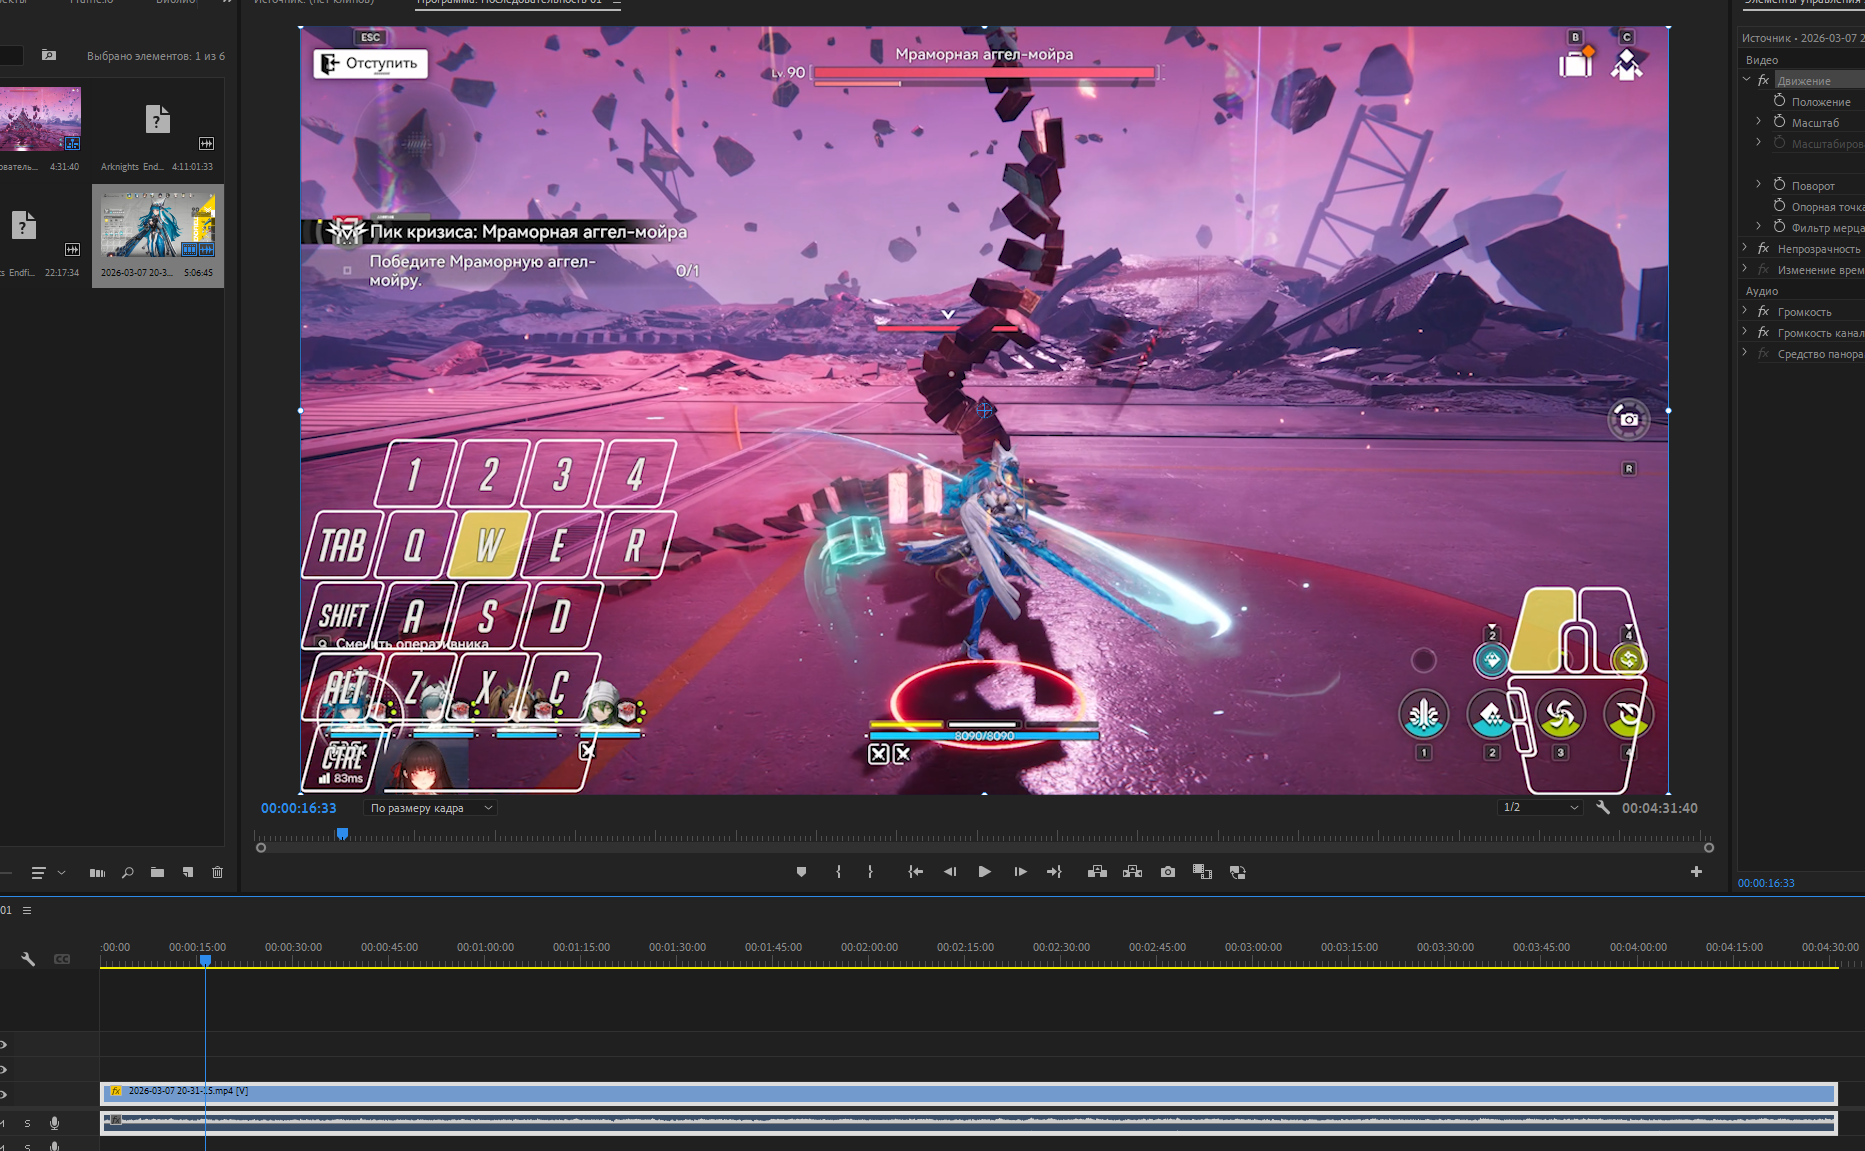Toggle the Опорная точка stopwatch
This screenshot has height=1151, width=1865.
[1779, 206]
